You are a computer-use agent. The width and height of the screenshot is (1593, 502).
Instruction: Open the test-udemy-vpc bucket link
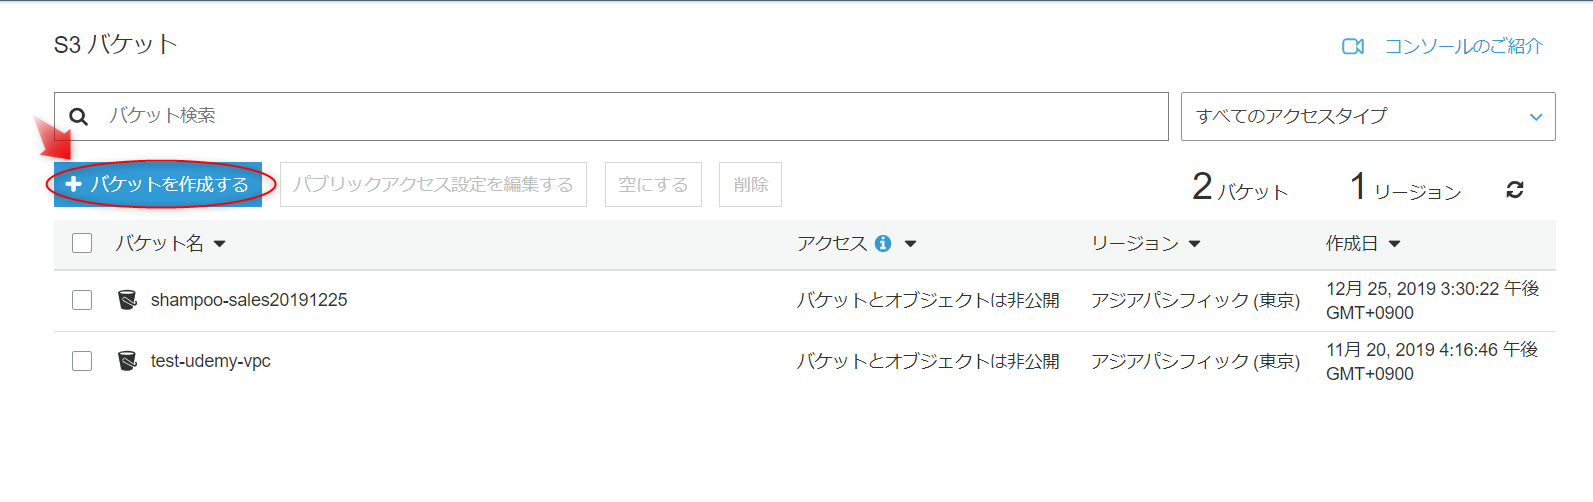211,361
